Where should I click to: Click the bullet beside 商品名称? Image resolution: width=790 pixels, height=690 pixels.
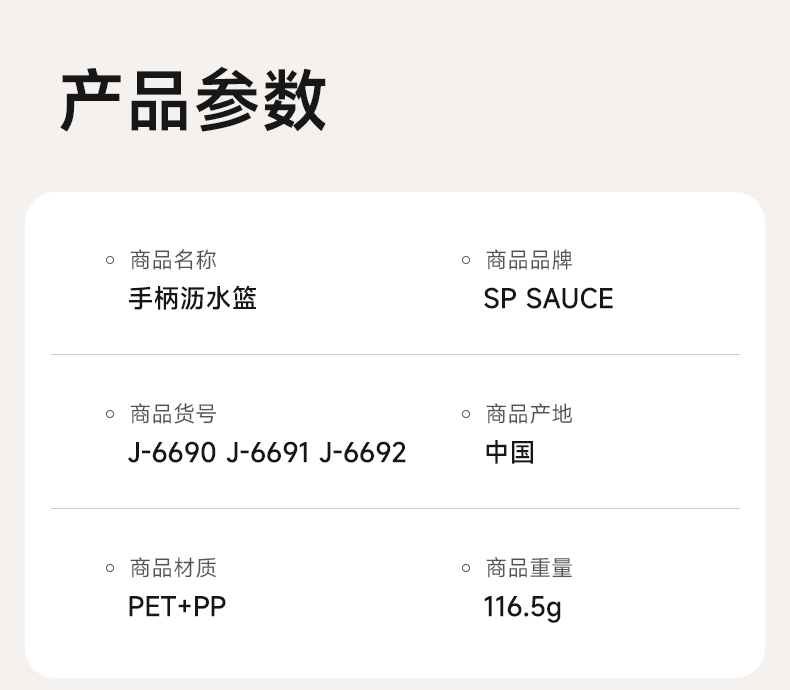coord(110,260)
